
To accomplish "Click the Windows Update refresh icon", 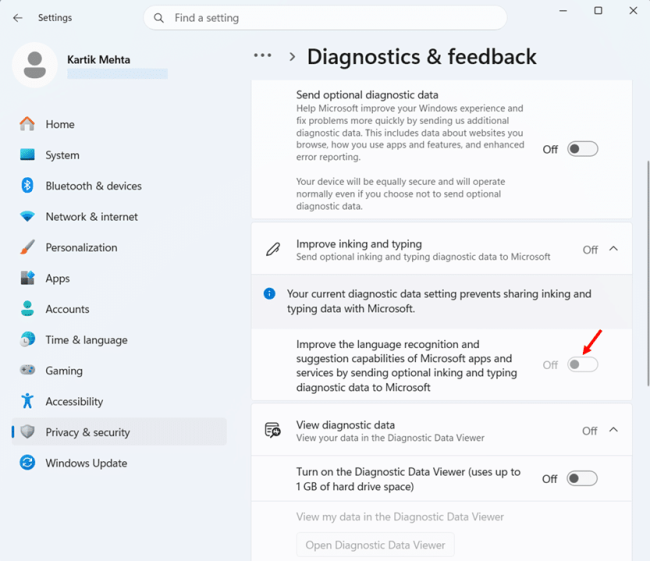I will click(x=27, y=463).
